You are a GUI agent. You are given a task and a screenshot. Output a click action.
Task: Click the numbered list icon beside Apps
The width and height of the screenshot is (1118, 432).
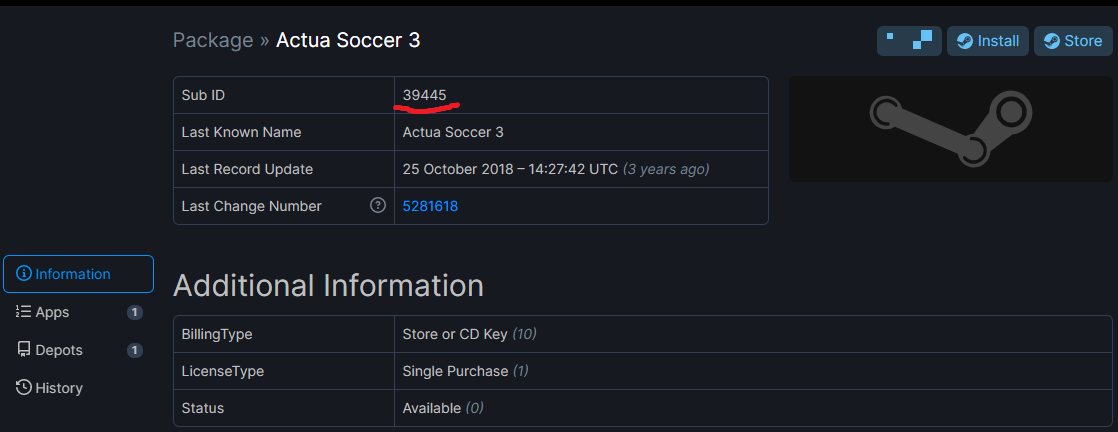pos(23,312)
